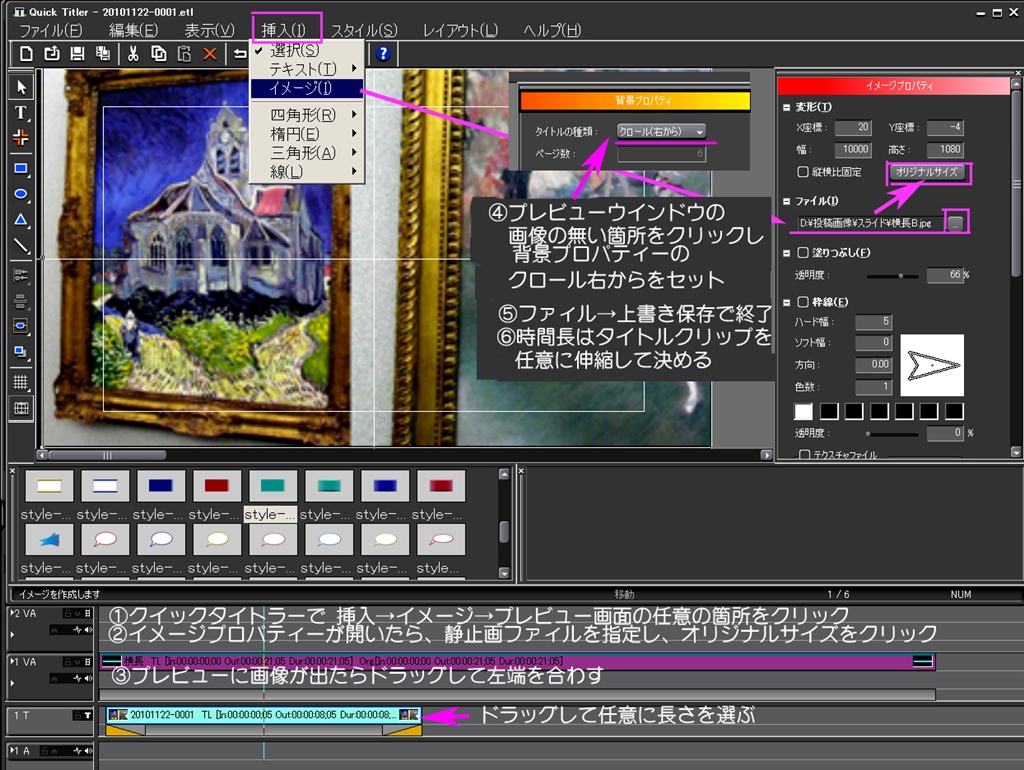Click the file browse button beside image path
The image size is (1024, 770).
click(956, 223)
